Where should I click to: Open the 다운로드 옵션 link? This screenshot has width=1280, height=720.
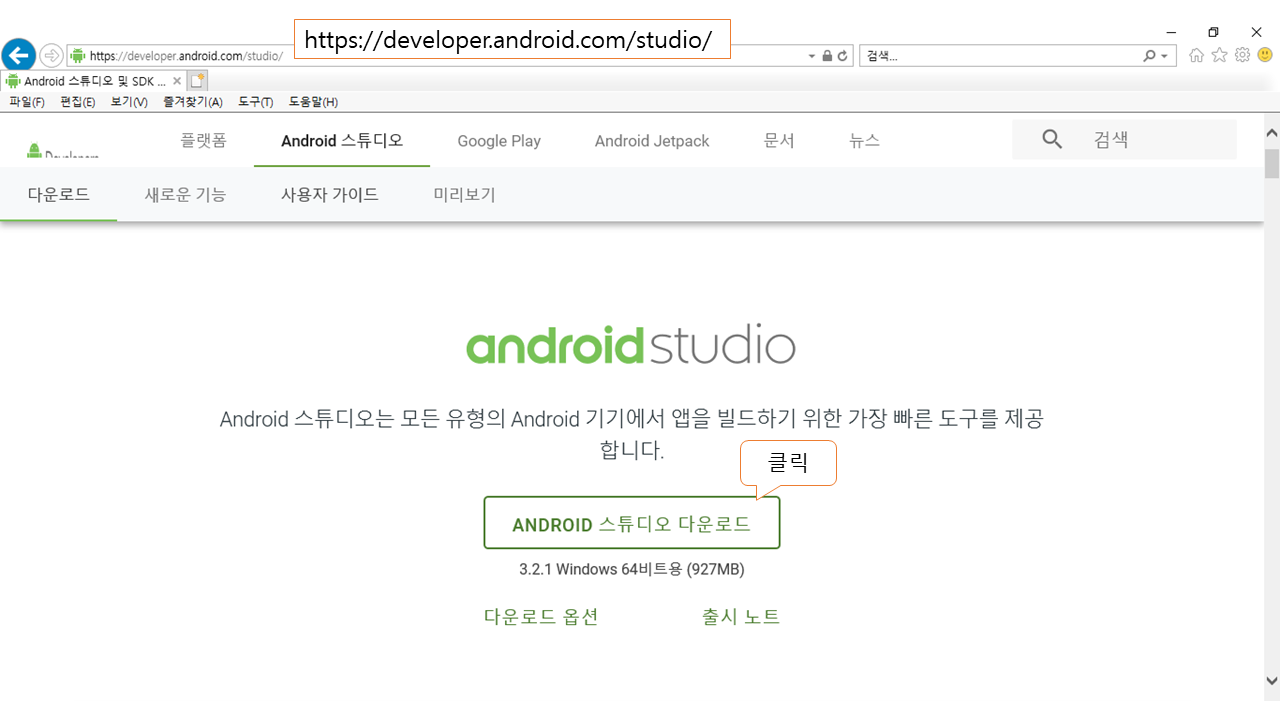click(x=541, y=617)
